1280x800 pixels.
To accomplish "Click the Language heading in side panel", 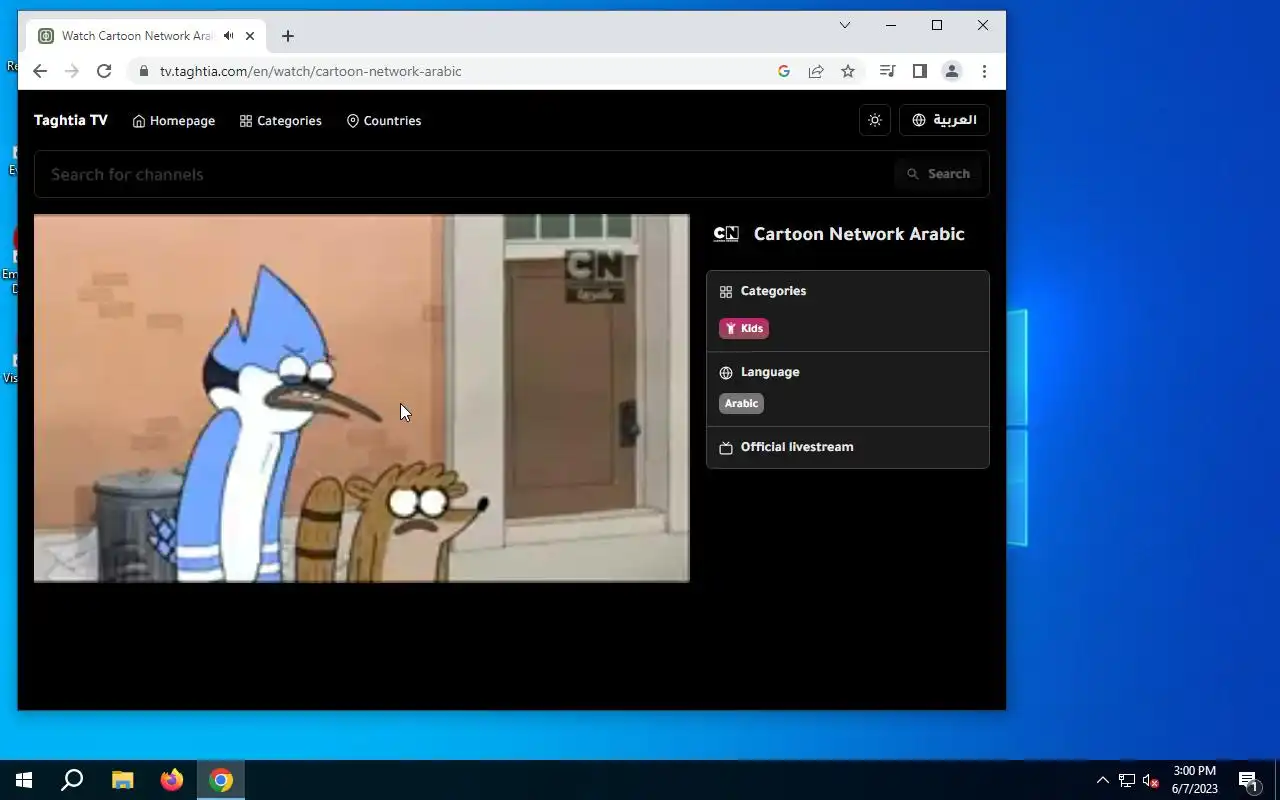I will [x=770, y=372].
